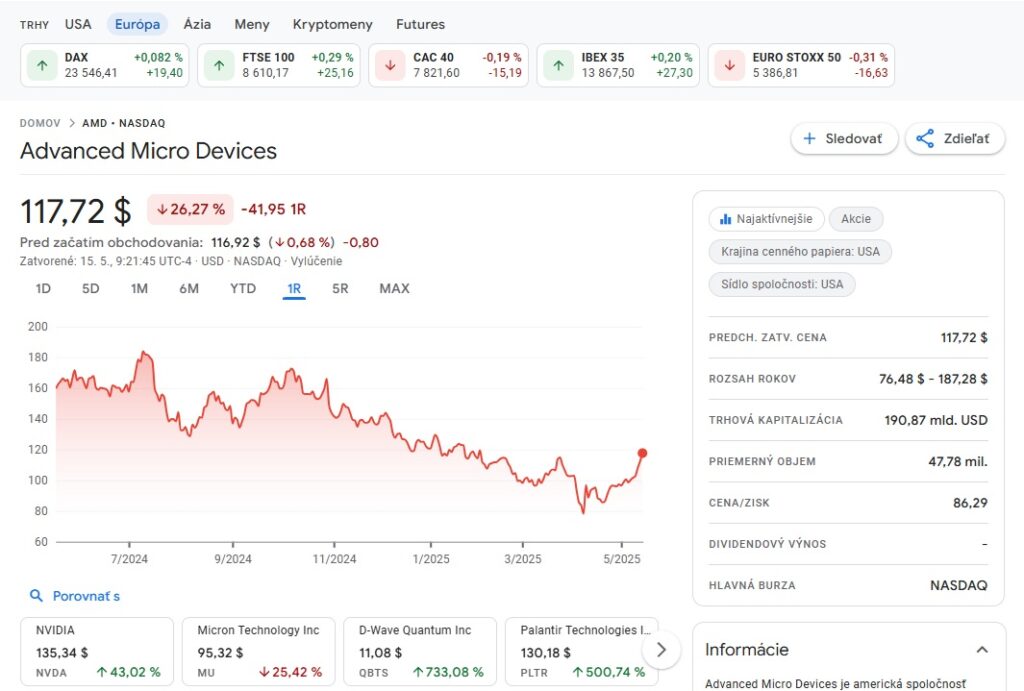Image resolution: width=1024 pixels, height=691 pixels.
Task: Open the IBEX 35 index card
Action: 618,65
